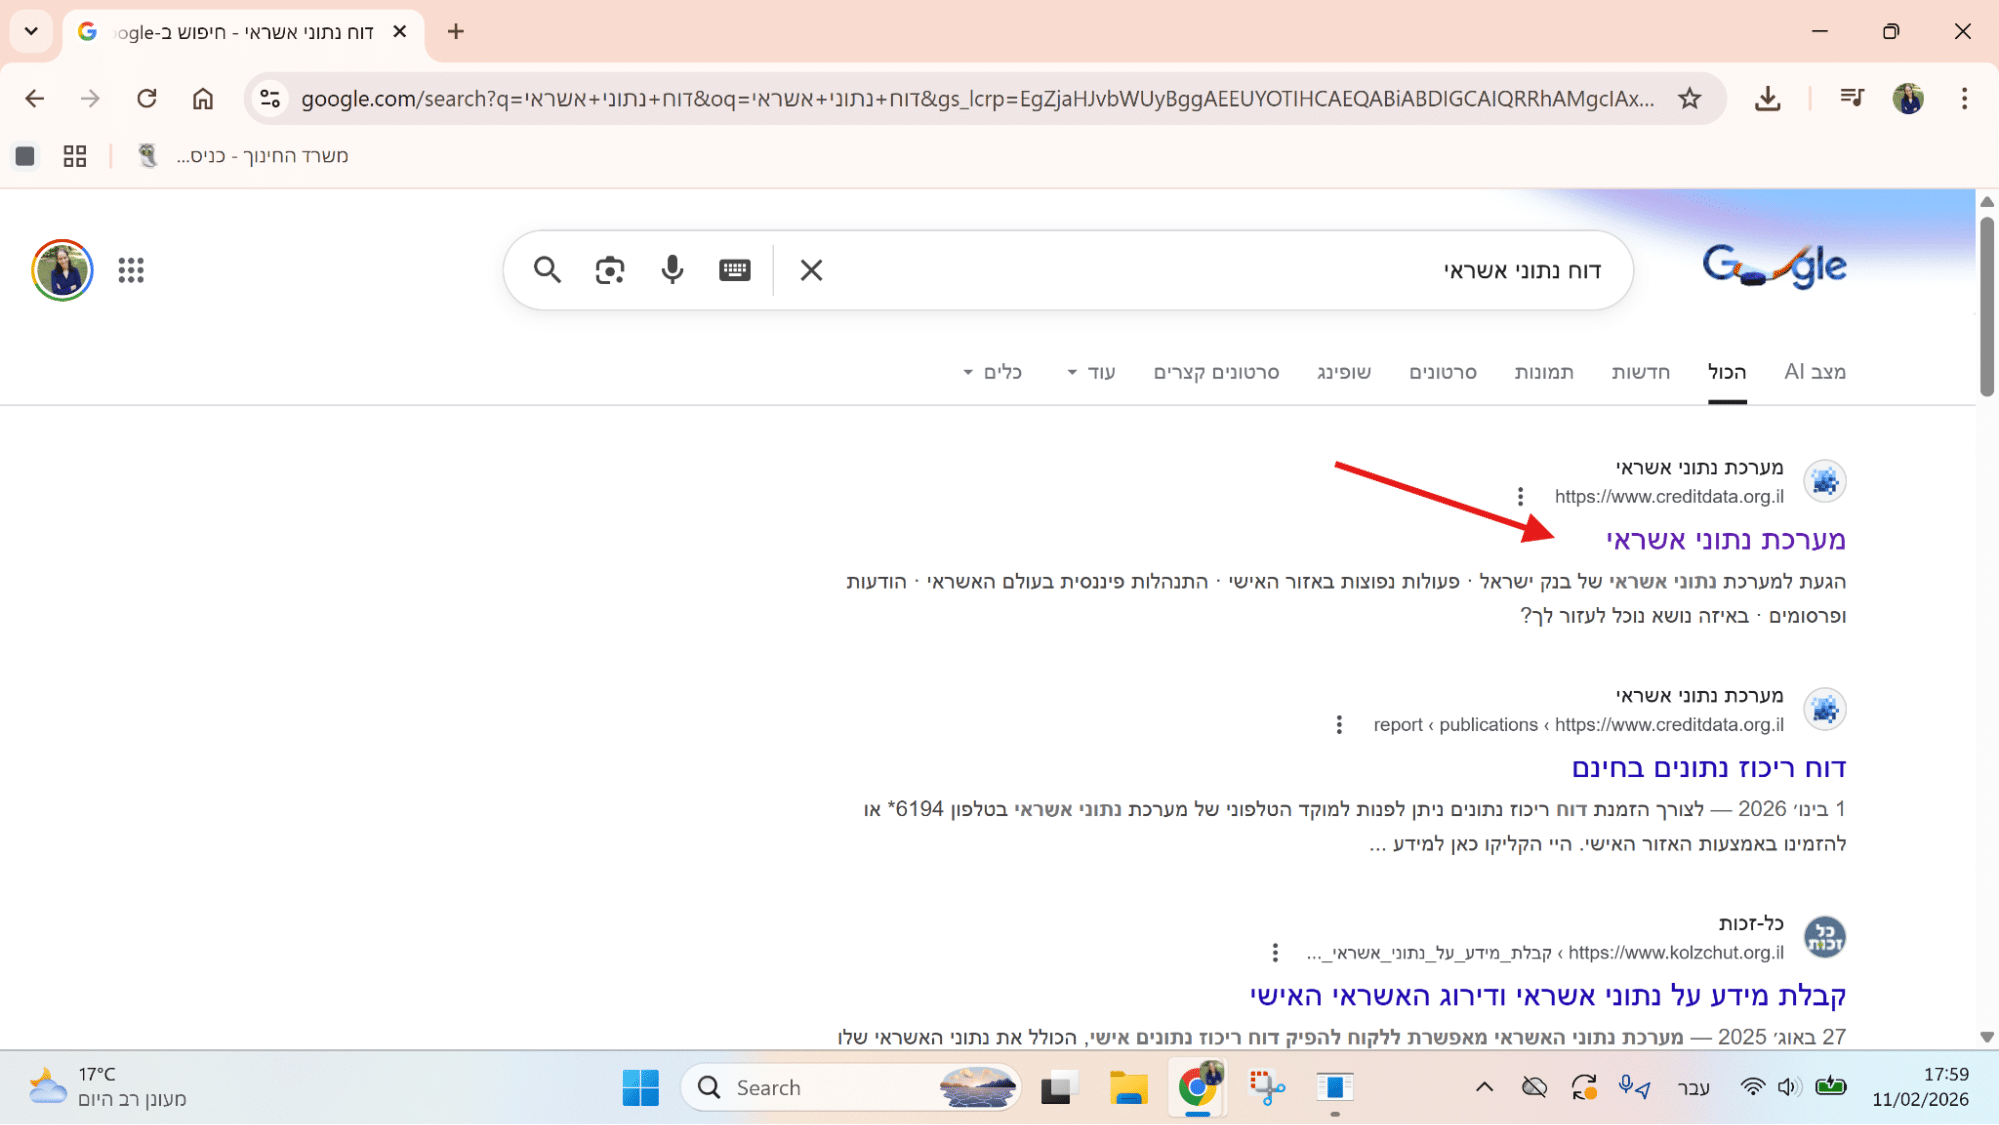Click the camera search by image icon
This screenshot has width=1999, height=1125.
pos(609,270)
